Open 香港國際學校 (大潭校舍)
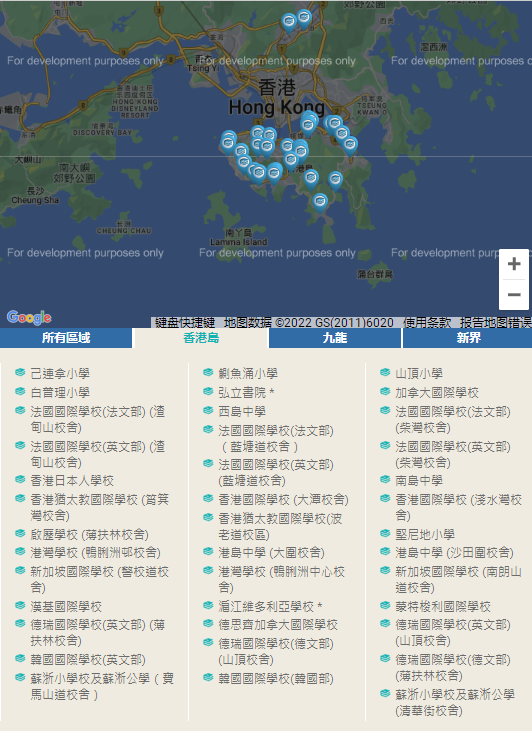Image resolution: width=532 pixels, height=731 pixels. (283, 499)
